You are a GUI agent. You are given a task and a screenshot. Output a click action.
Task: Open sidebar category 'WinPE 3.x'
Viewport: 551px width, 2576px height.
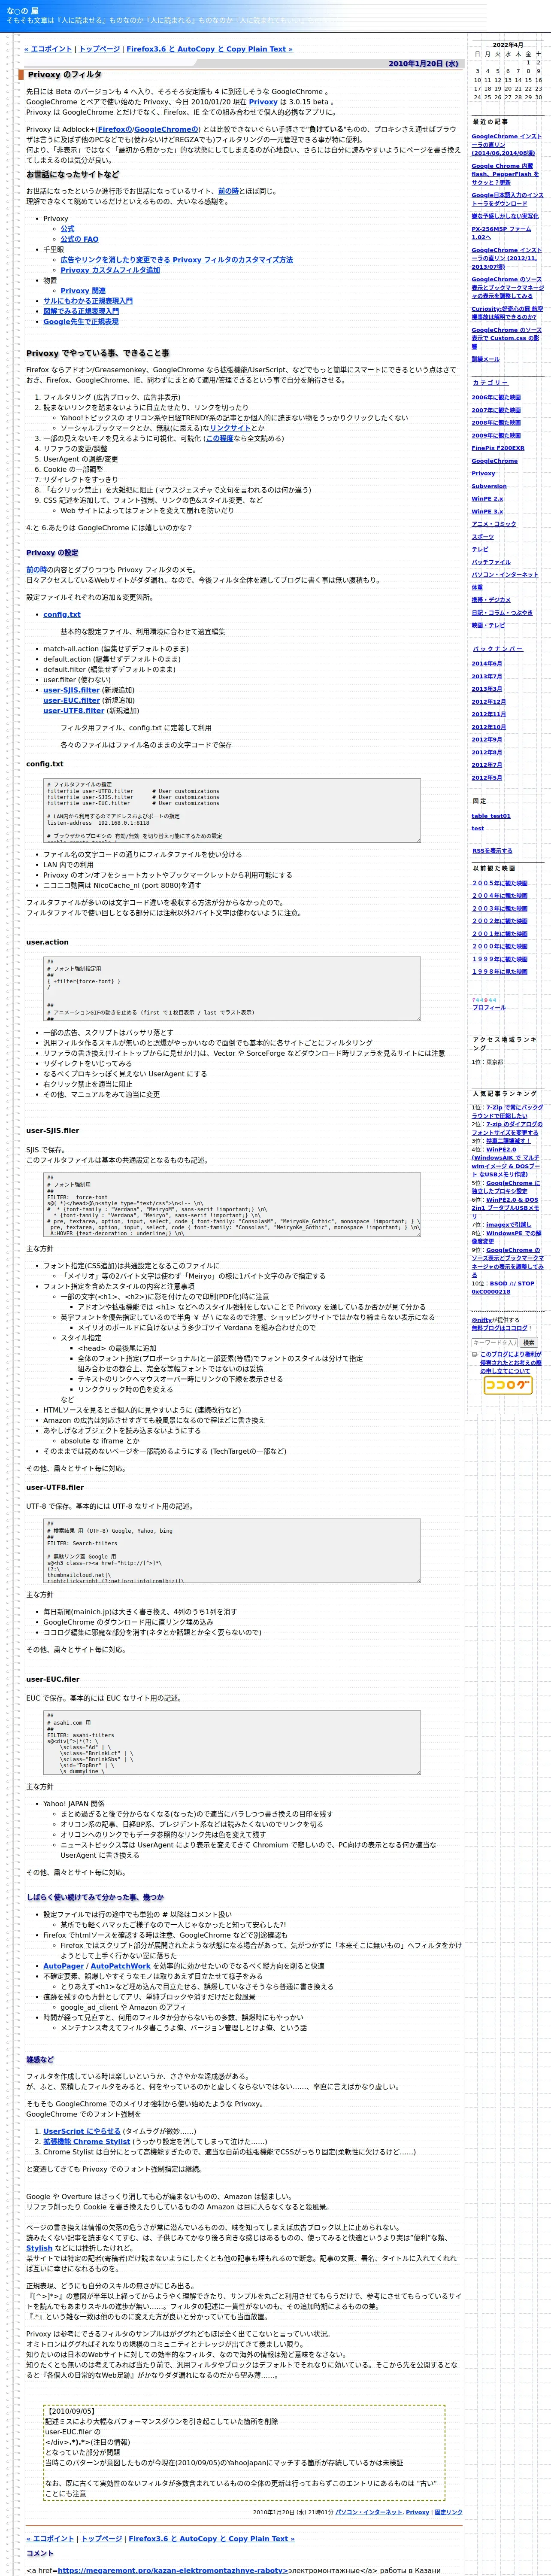pos(488,512)
